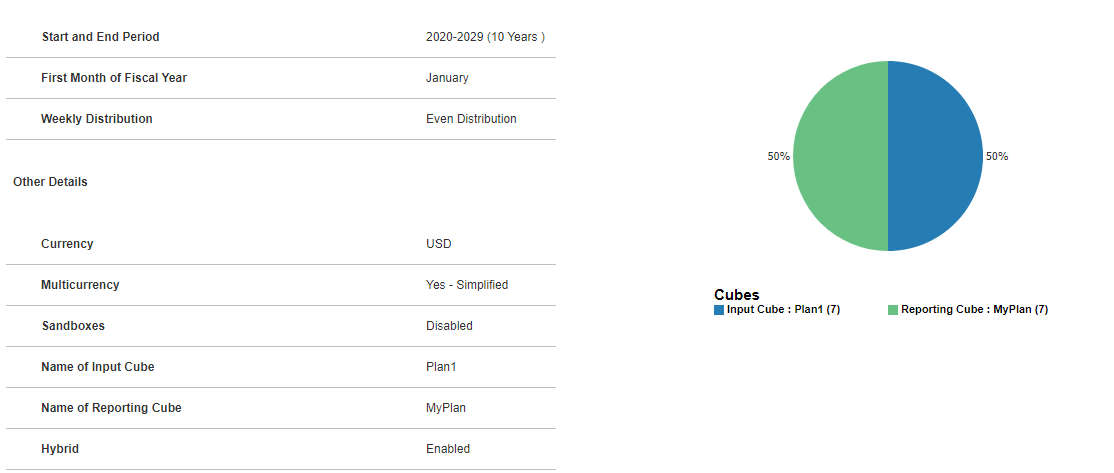Click the Enabled value for Hybrid
Image resolution: width=1114 pixels, height=473 pixels.
[x=448, y=449]
